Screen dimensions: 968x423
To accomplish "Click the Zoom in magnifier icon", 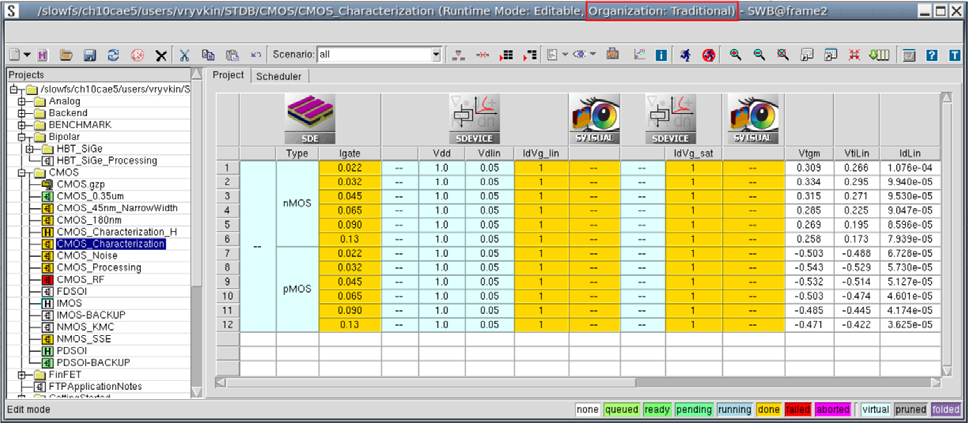I will tap(735, 54).
